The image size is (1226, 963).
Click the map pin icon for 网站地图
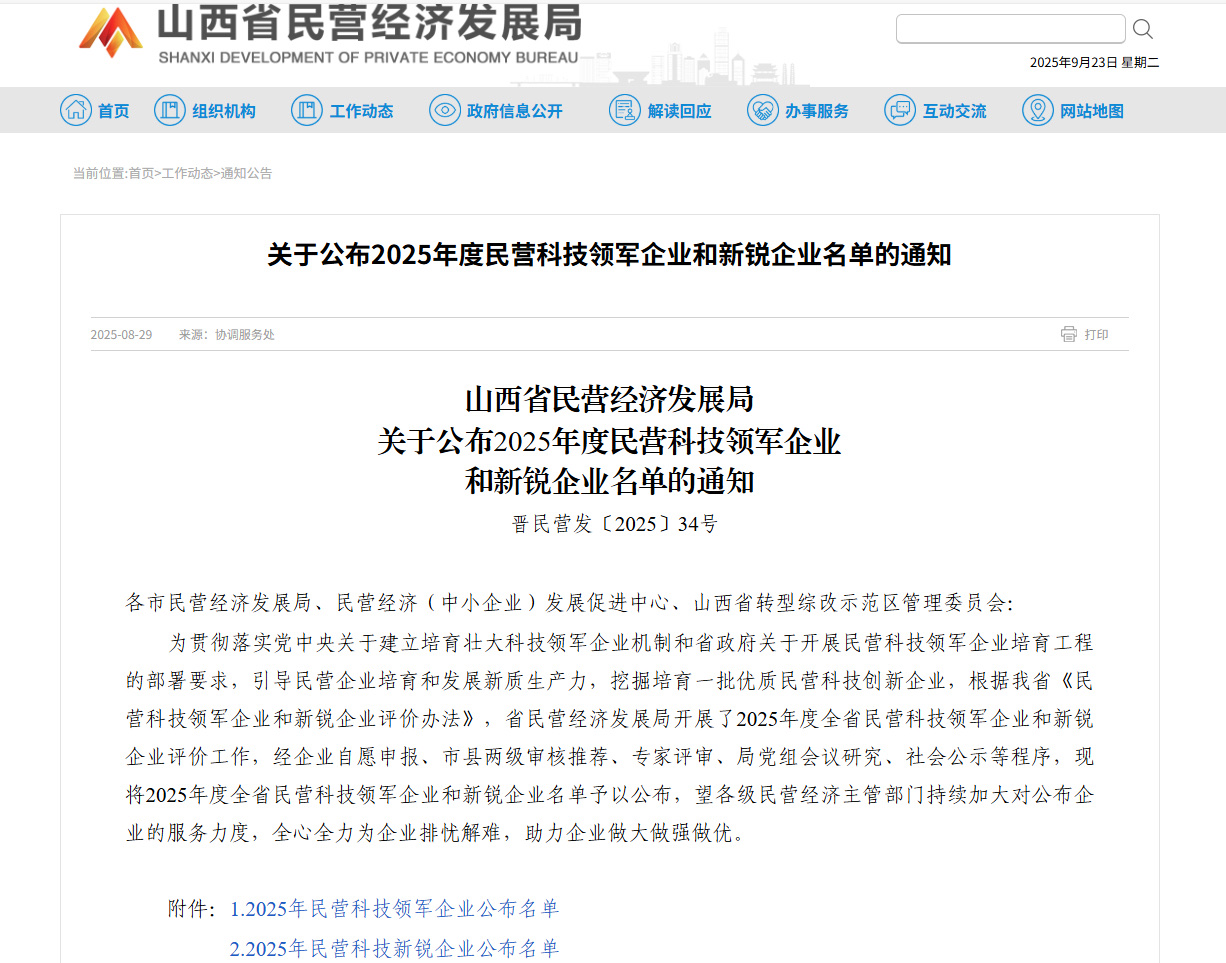[x=1038, y=110]
